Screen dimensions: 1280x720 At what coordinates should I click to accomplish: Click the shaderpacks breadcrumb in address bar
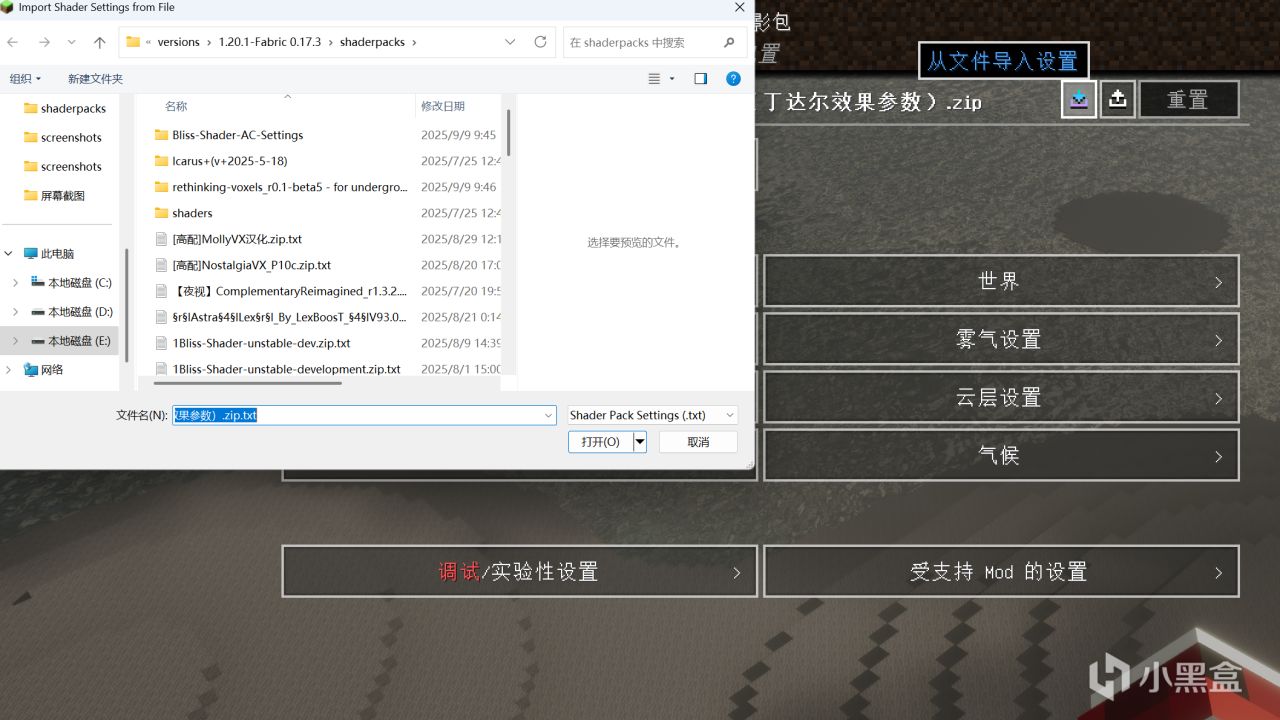pos(371,42)
